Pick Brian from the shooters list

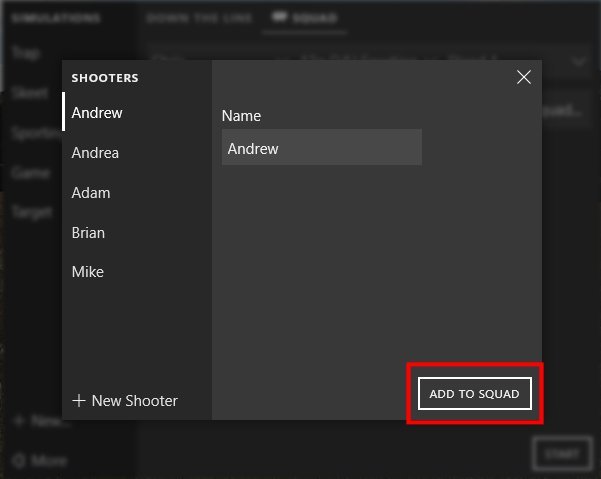[88, 233]
